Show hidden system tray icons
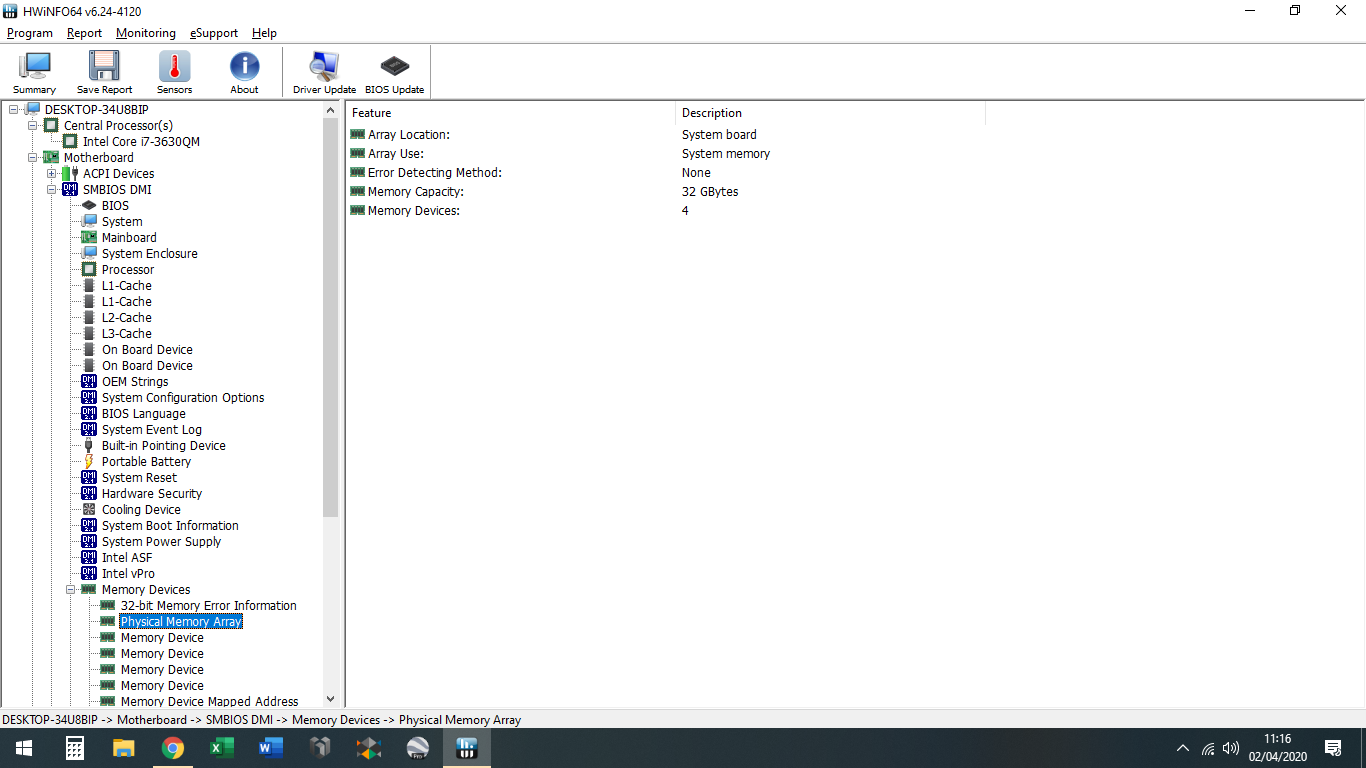This screenshot has height=768, width=1366. click(x=1183, y=748)
